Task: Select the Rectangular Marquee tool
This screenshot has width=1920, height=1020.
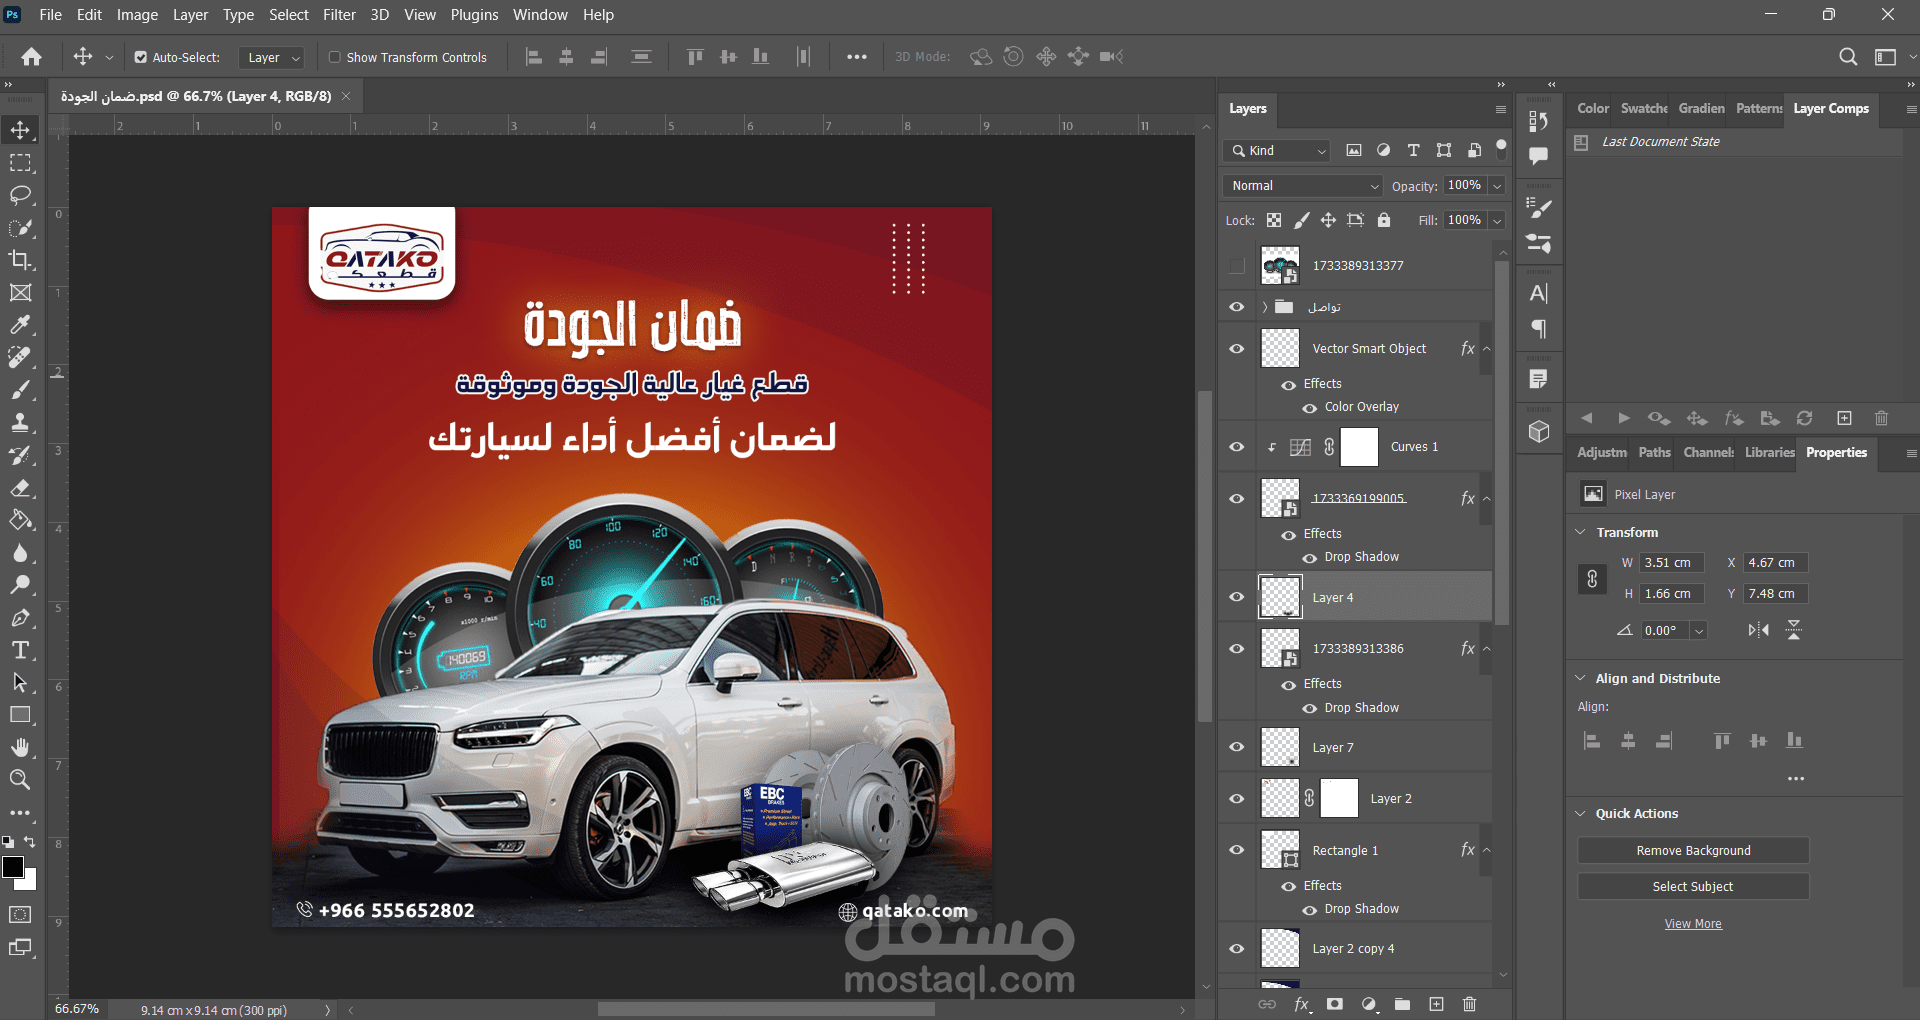Action: (20, 163)
